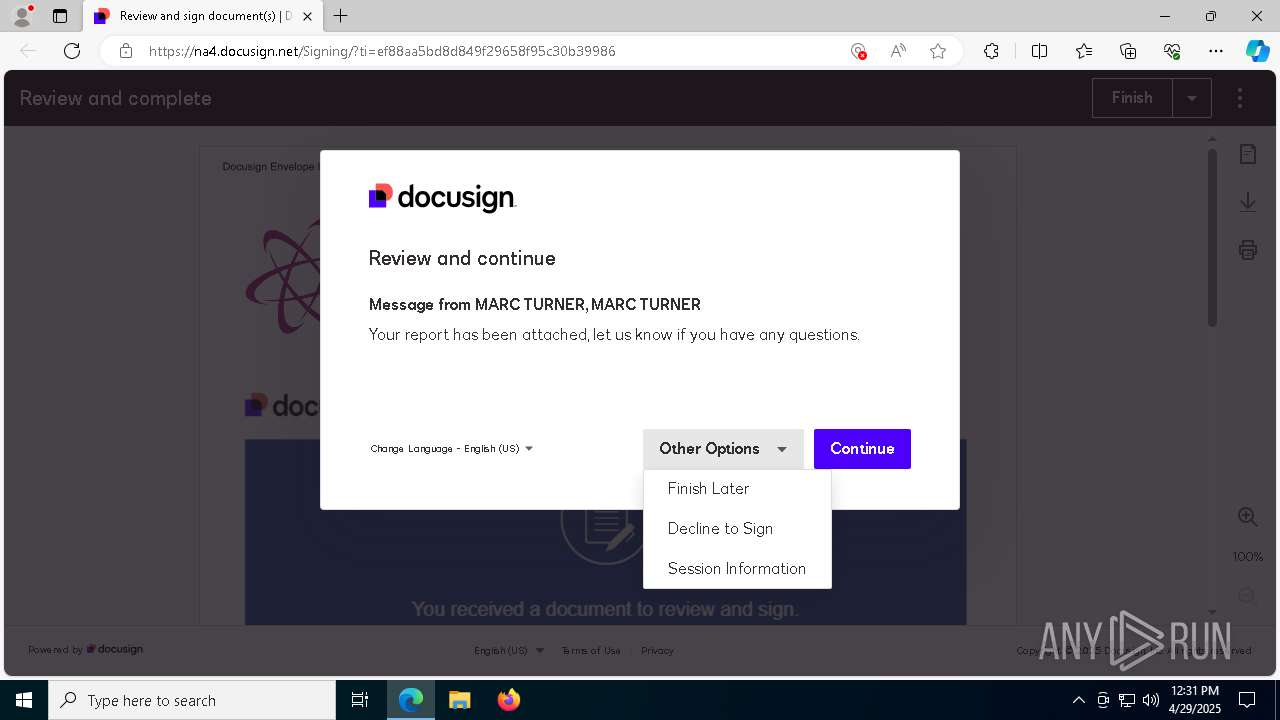Viewport: 1280px width, 720px height.
Task: Zoom out of the document
Action: [x=1248, y=596]
